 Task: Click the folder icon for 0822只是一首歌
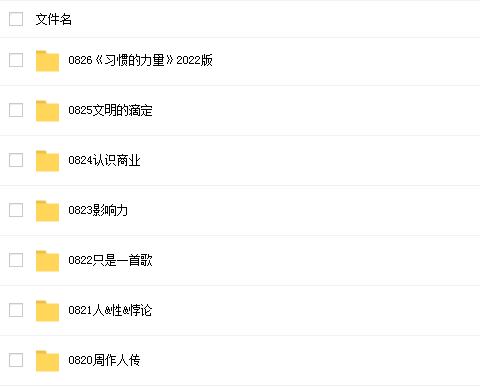(47, 261)
